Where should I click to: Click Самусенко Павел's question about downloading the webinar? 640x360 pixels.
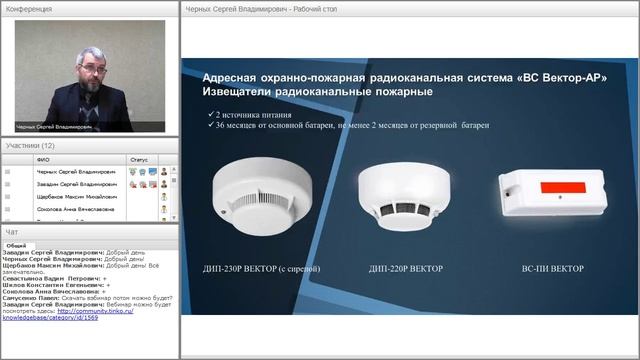click(x=87, y=298)
